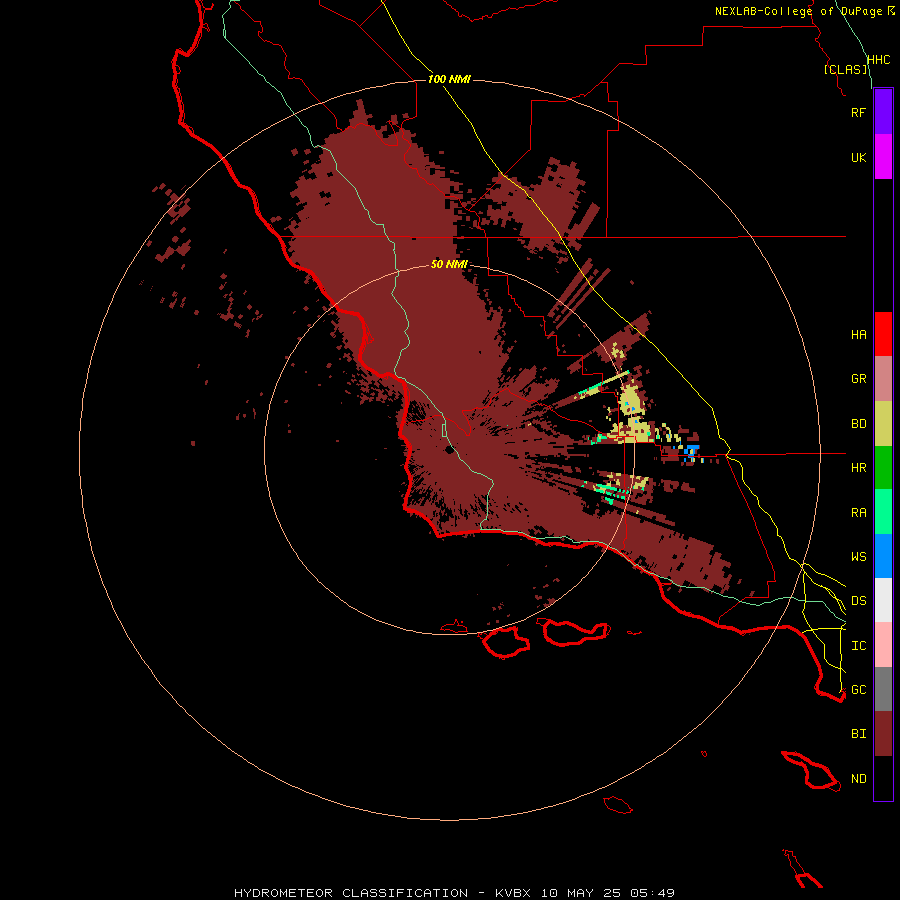Click the UK magenta legend swatch

(x=883, y=157)
